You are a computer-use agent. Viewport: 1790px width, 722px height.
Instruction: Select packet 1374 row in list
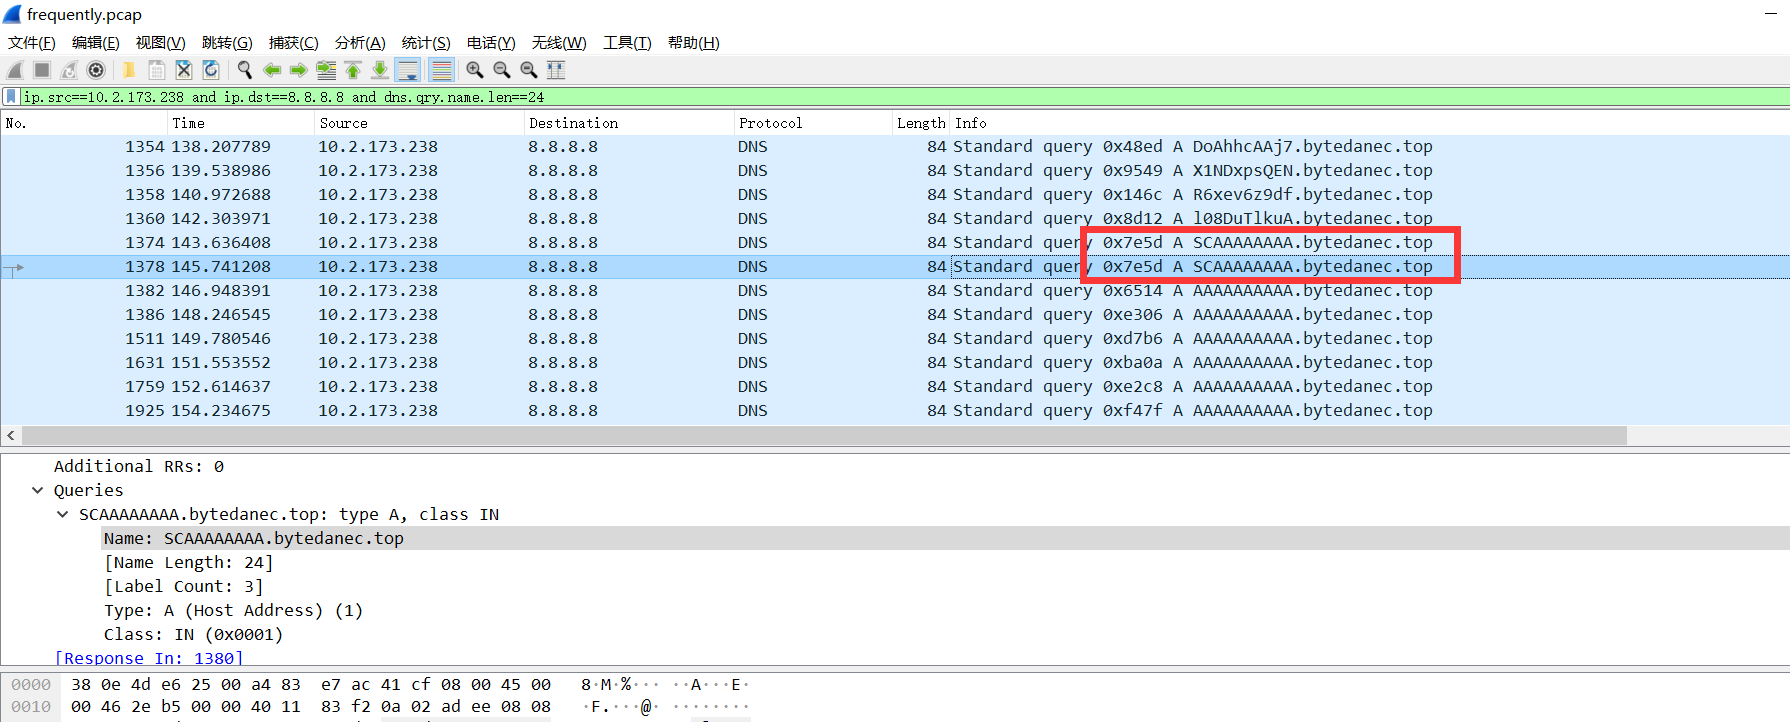895,242
